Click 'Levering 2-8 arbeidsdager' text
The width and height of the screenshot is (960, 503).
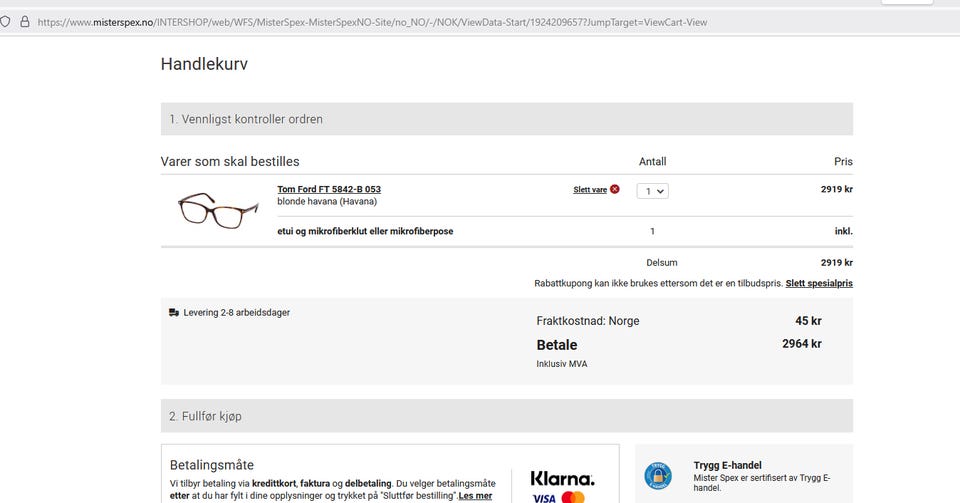(236, 313)
